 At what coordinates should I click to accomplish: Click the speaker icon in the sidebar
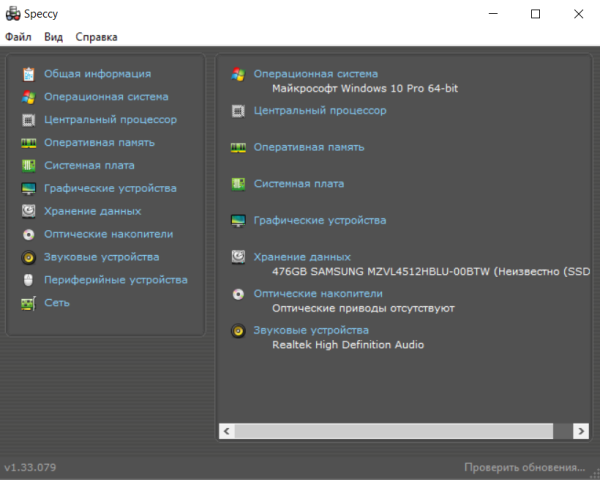tap(29, 257)
